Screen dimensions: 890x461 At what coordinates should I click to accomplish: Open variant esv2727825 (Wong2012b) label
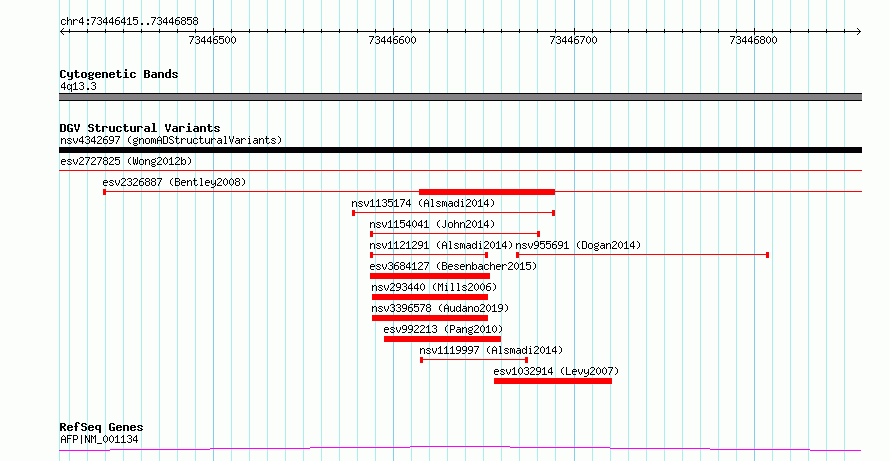coord(126,161)
